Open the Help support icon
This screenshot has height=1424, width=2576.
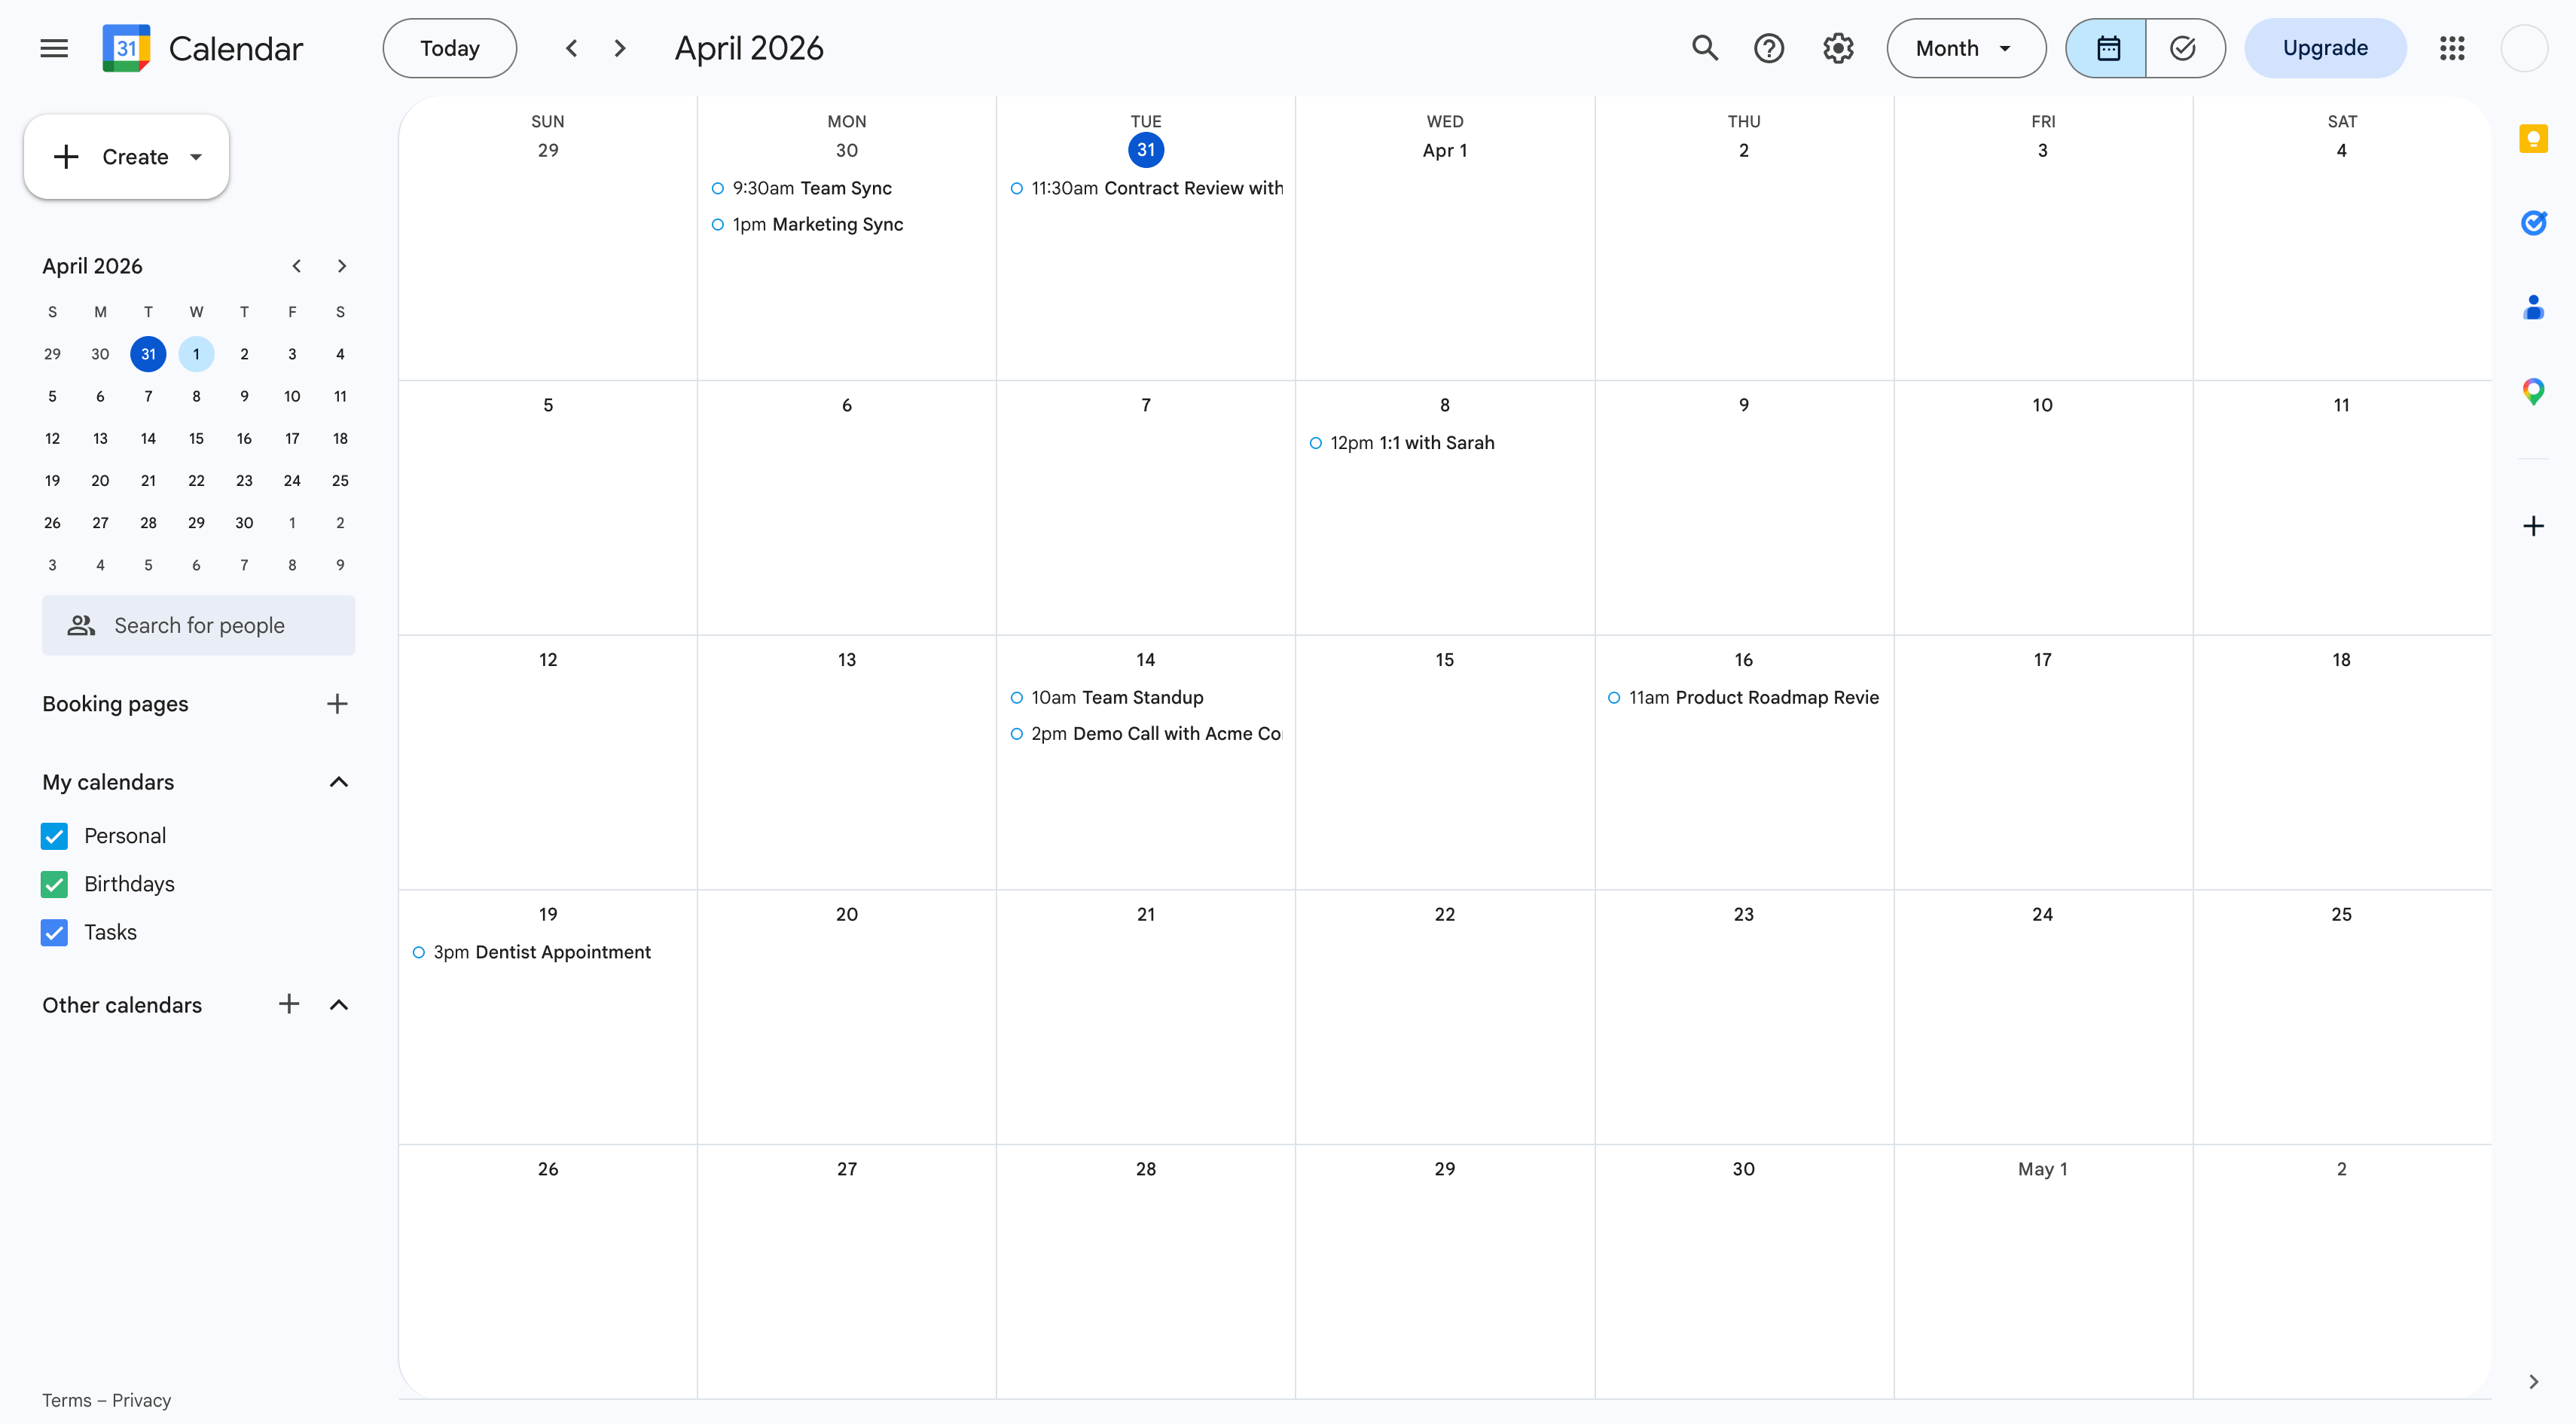coord(1769,48)
